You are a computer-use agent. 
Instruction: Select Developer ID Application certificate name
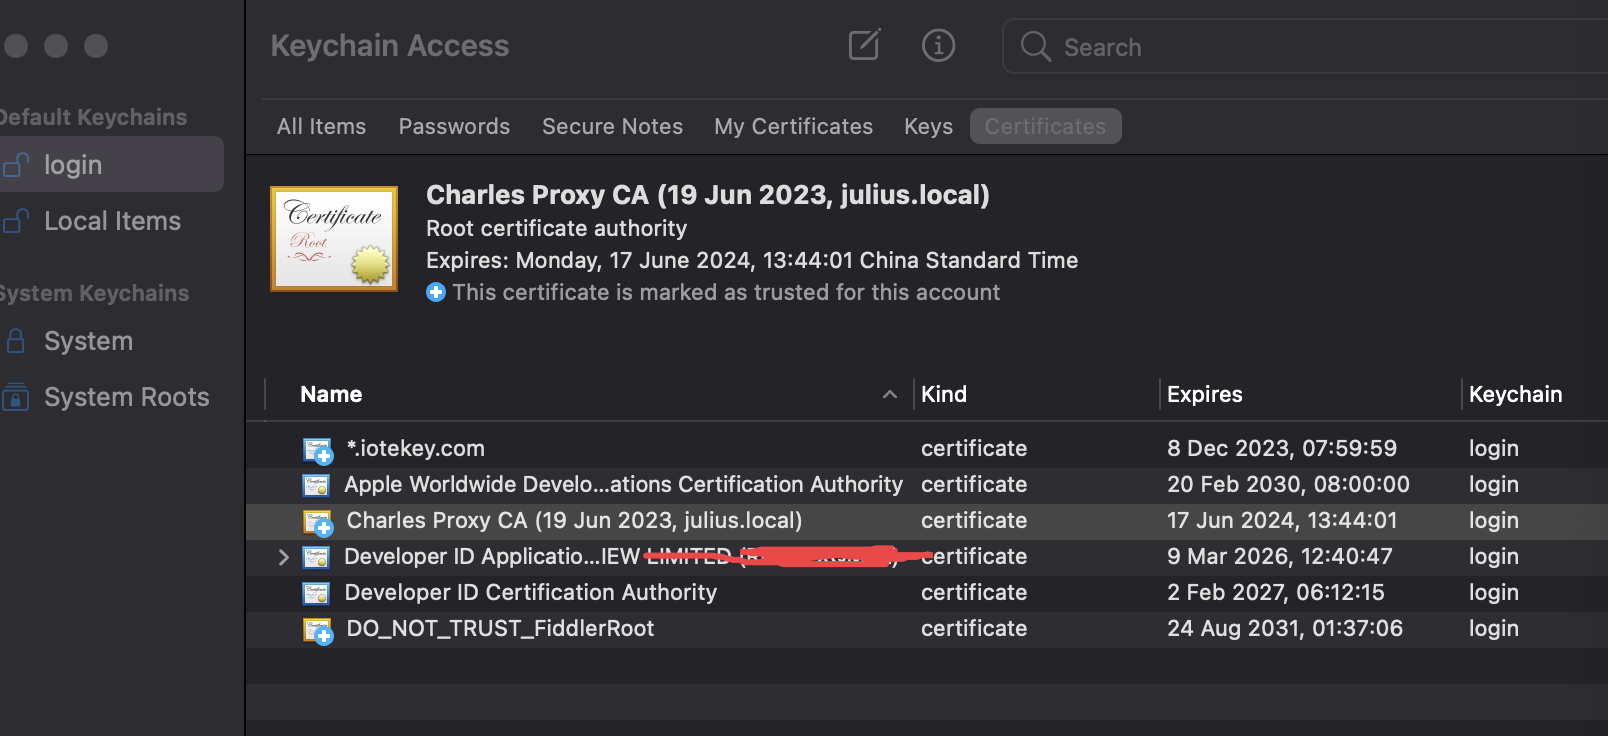(x=620, y=556)
